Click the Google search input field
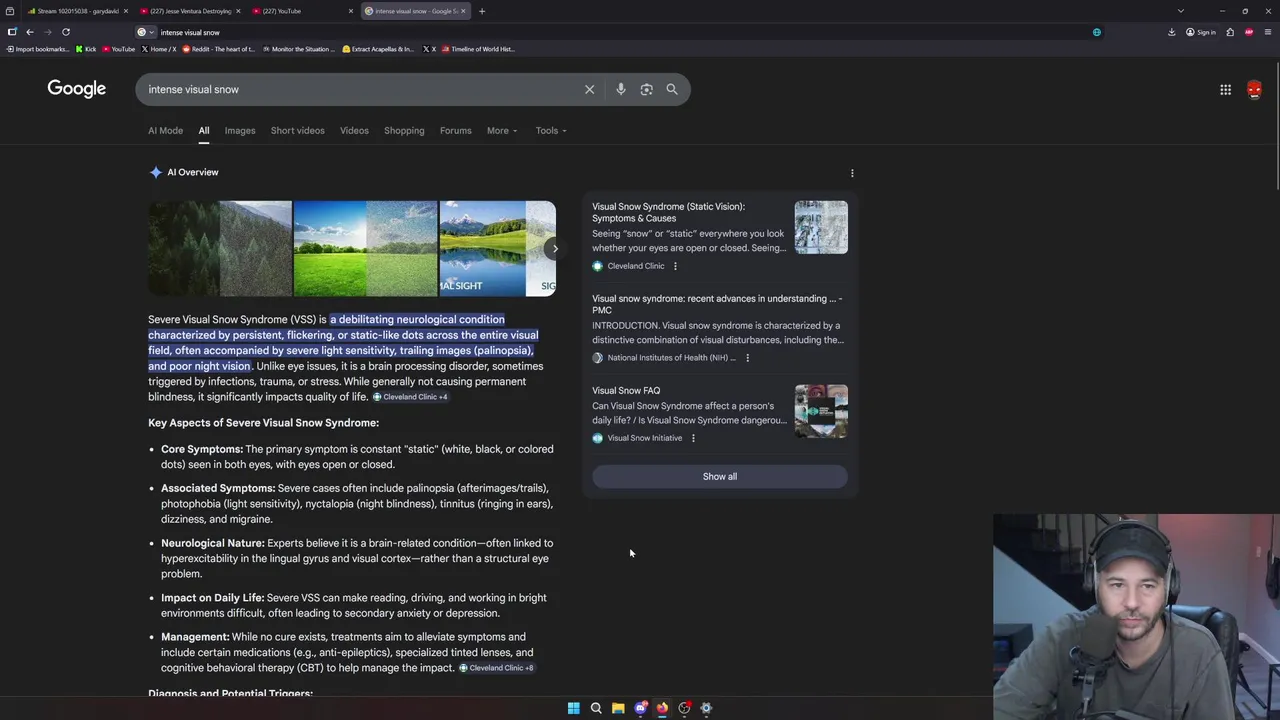This screenshot has width=1280, height=720. (x=360, y=89)
